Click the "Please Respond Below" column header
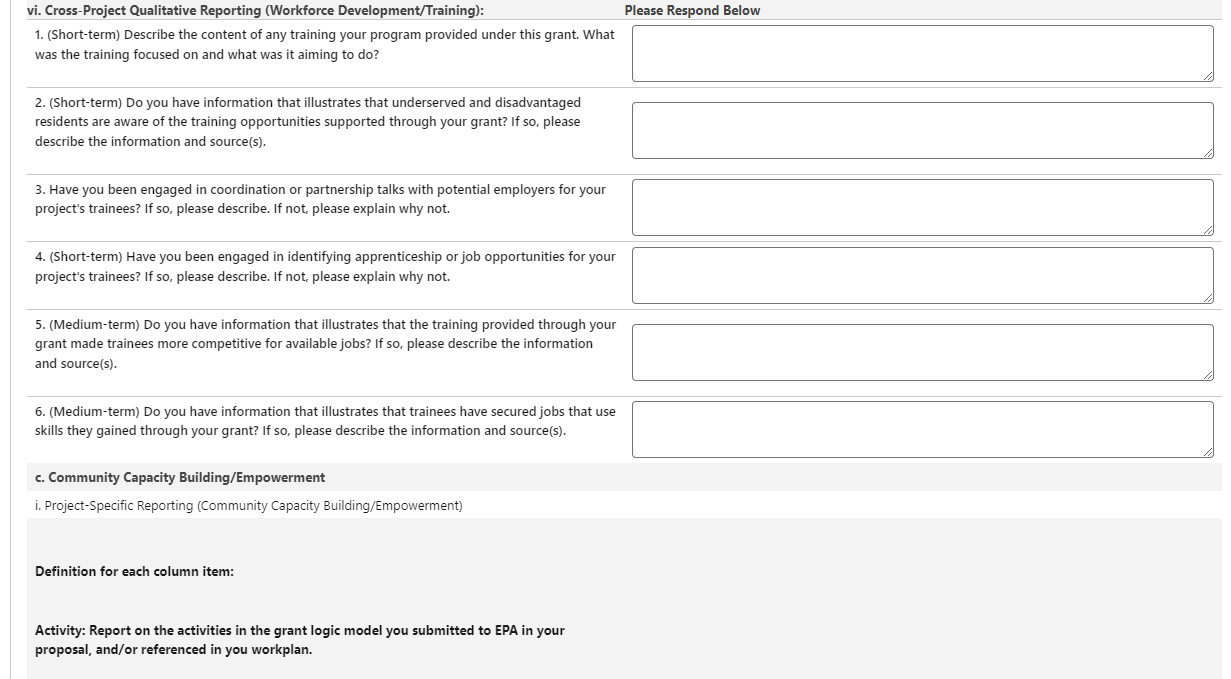This screenshot has height=679, width=1231. pyautogui.click(x=692, y=11)
